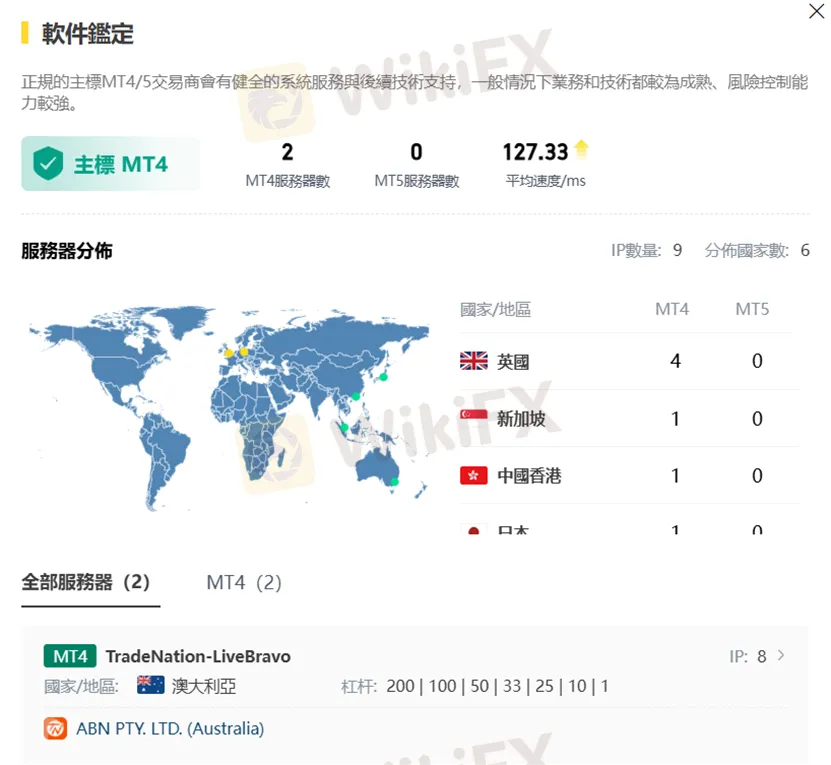This screenshot has height=765, width=831.
Task: Click the green MT4 tag on TradeNation-LiveBravo
Action: [70, 656]
